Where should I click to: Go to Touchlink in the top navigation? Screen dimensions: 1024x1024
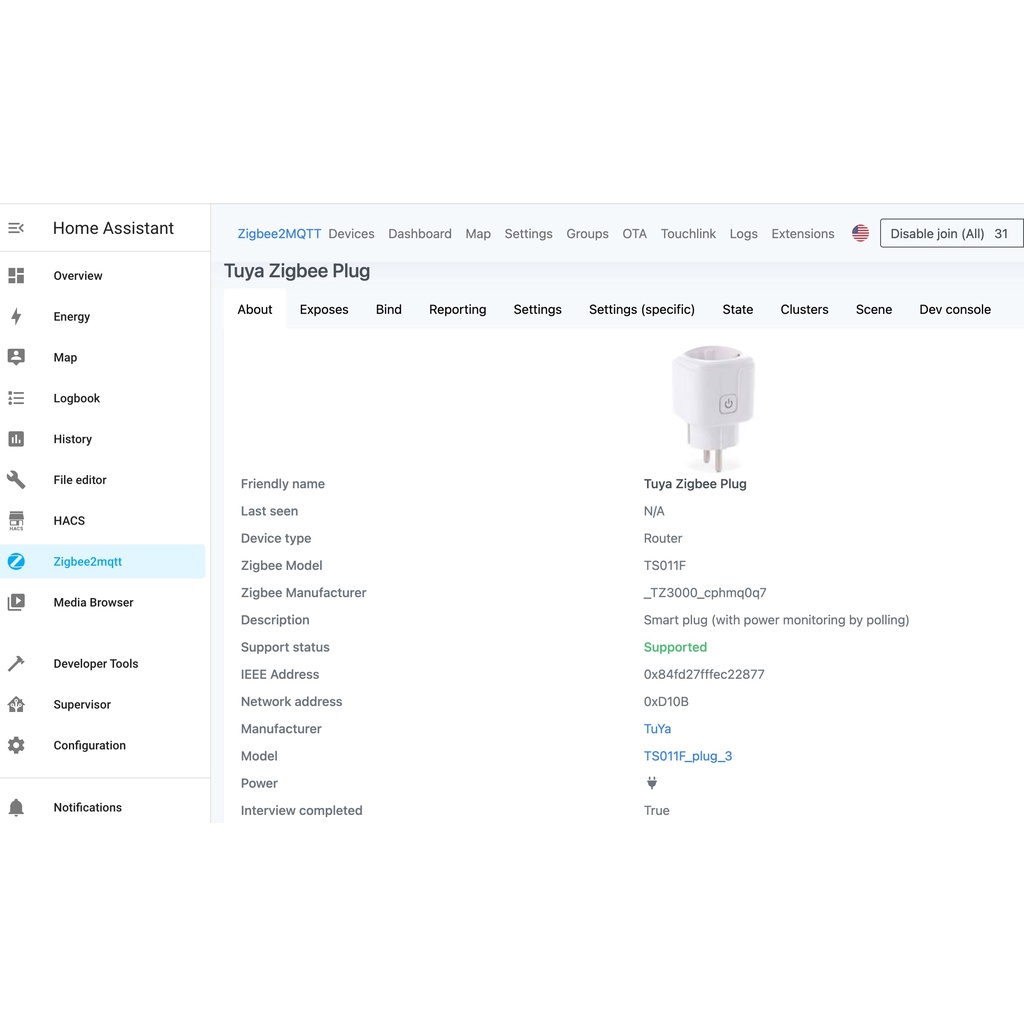coord(688,234)
